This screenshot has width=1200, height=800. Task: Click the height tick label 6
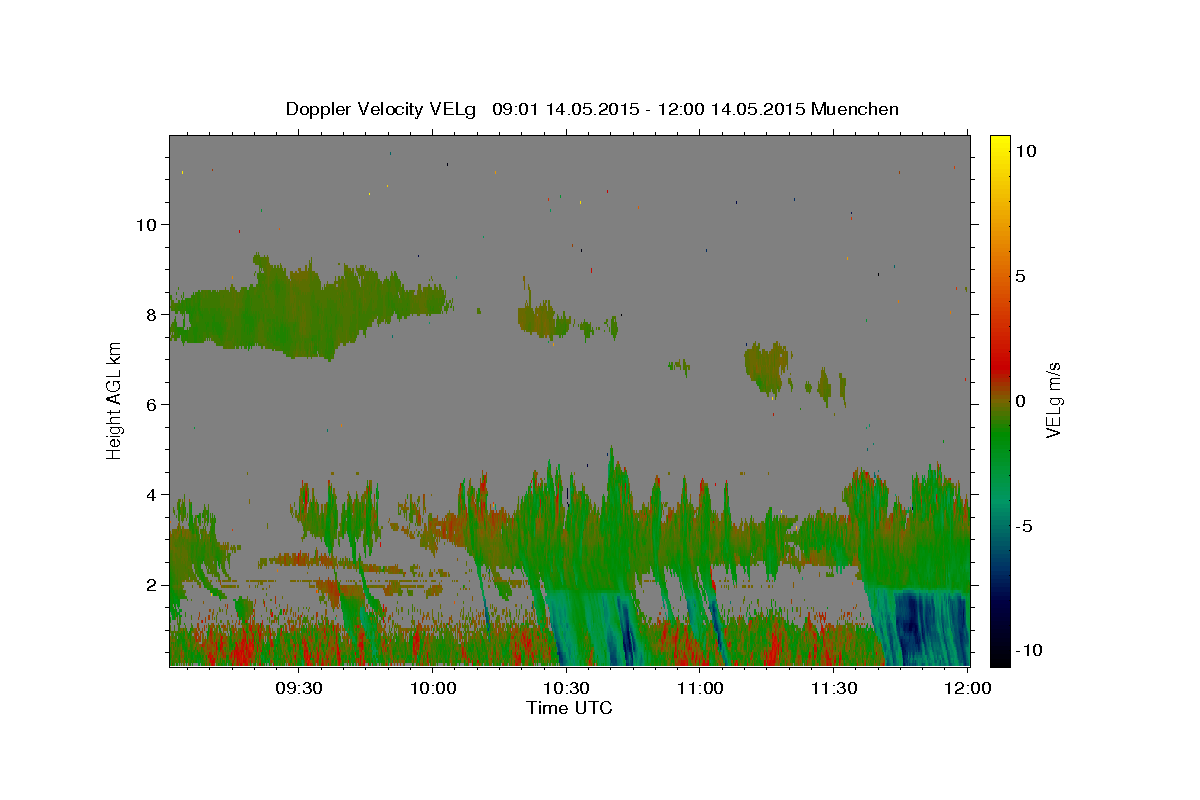[x=152, y=405]
